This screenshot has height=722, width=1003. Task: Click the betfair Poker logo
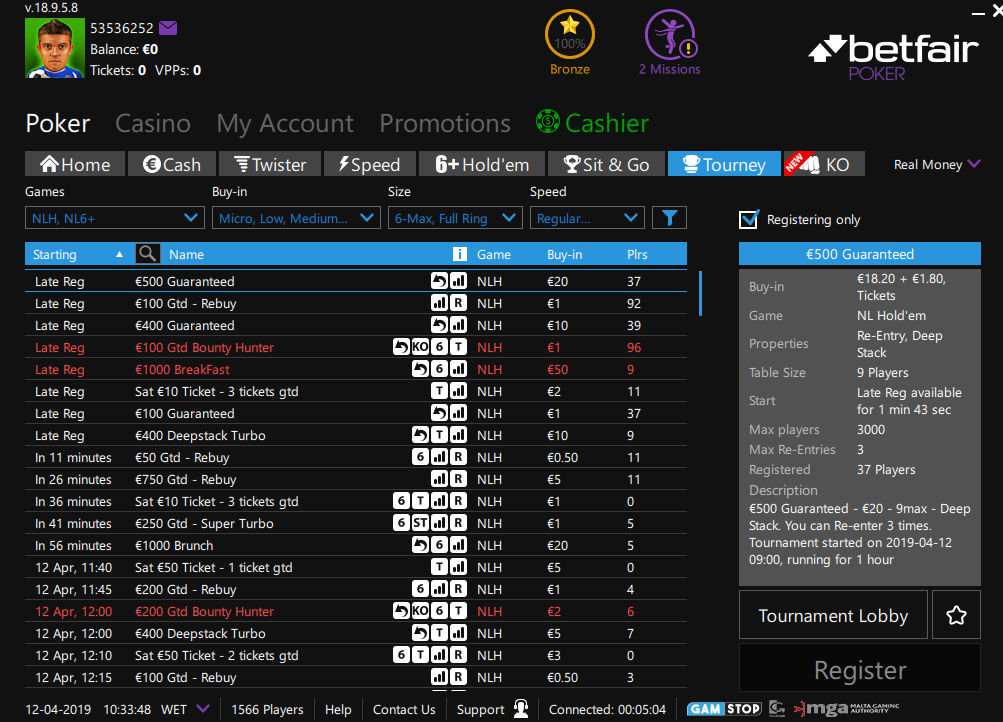(x=894, y=58)
